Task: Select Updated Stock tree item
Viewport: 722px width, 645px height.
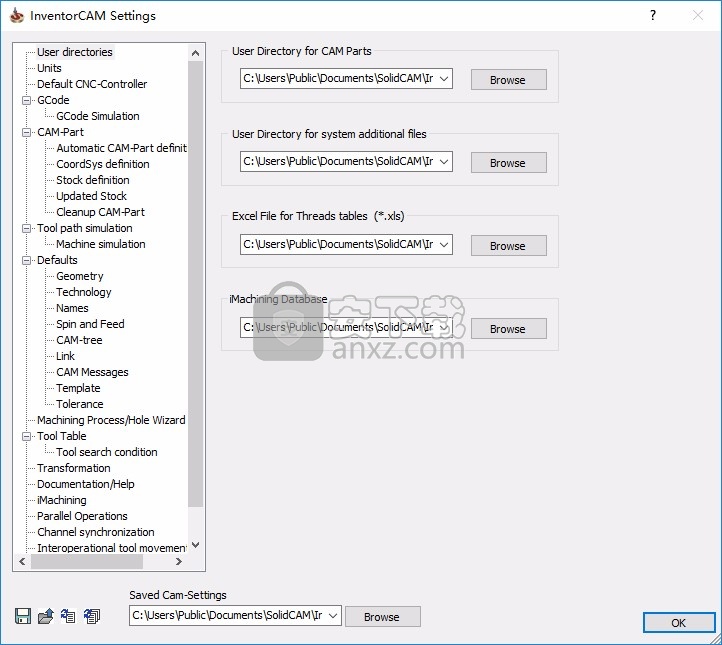Action: tap(91, 196)
